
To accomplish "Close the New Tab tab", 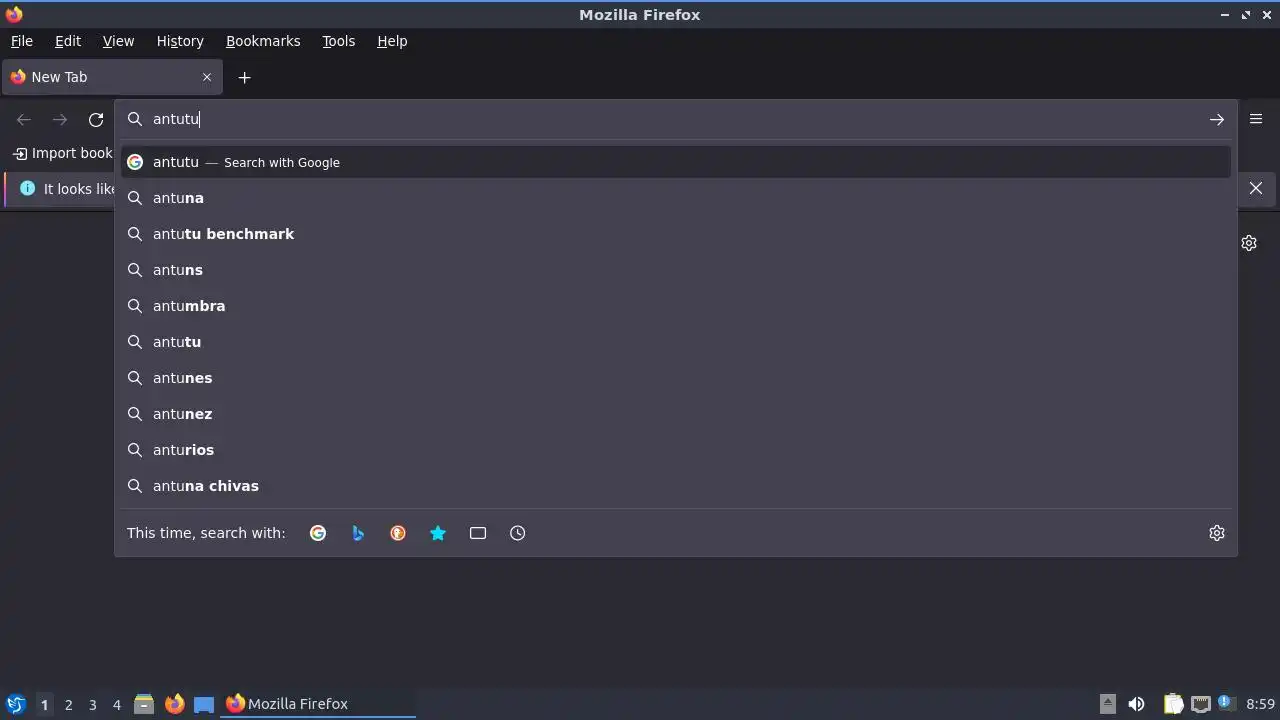I will pos(207,77).
